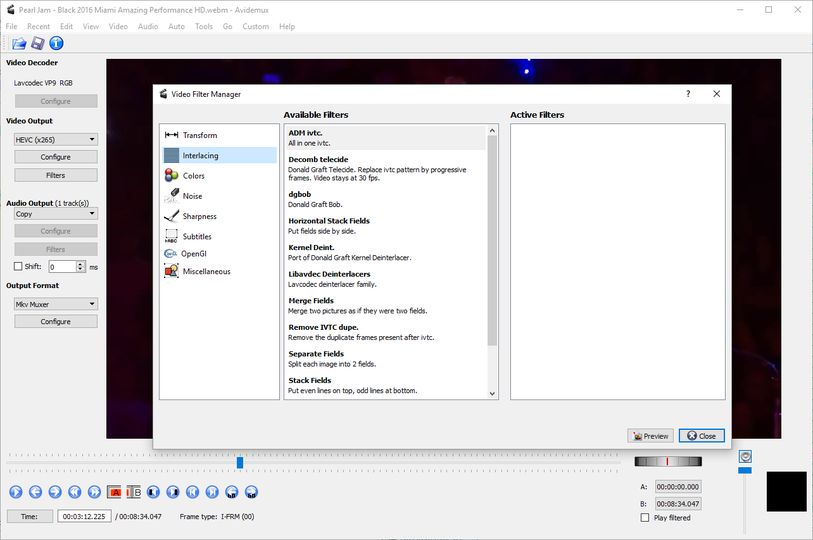Select the Subtitles filter category

point(219,236)
